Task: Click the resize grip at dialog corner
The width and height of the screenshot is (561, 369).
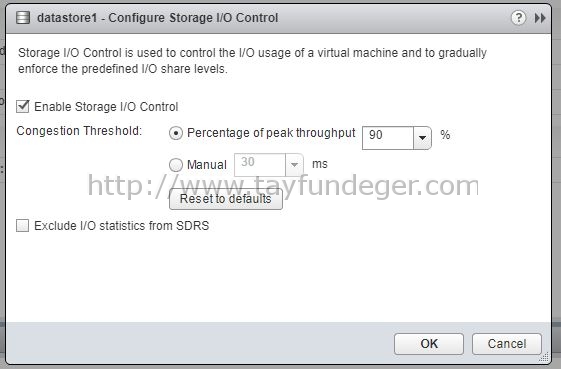Action: tap(544, 357)
